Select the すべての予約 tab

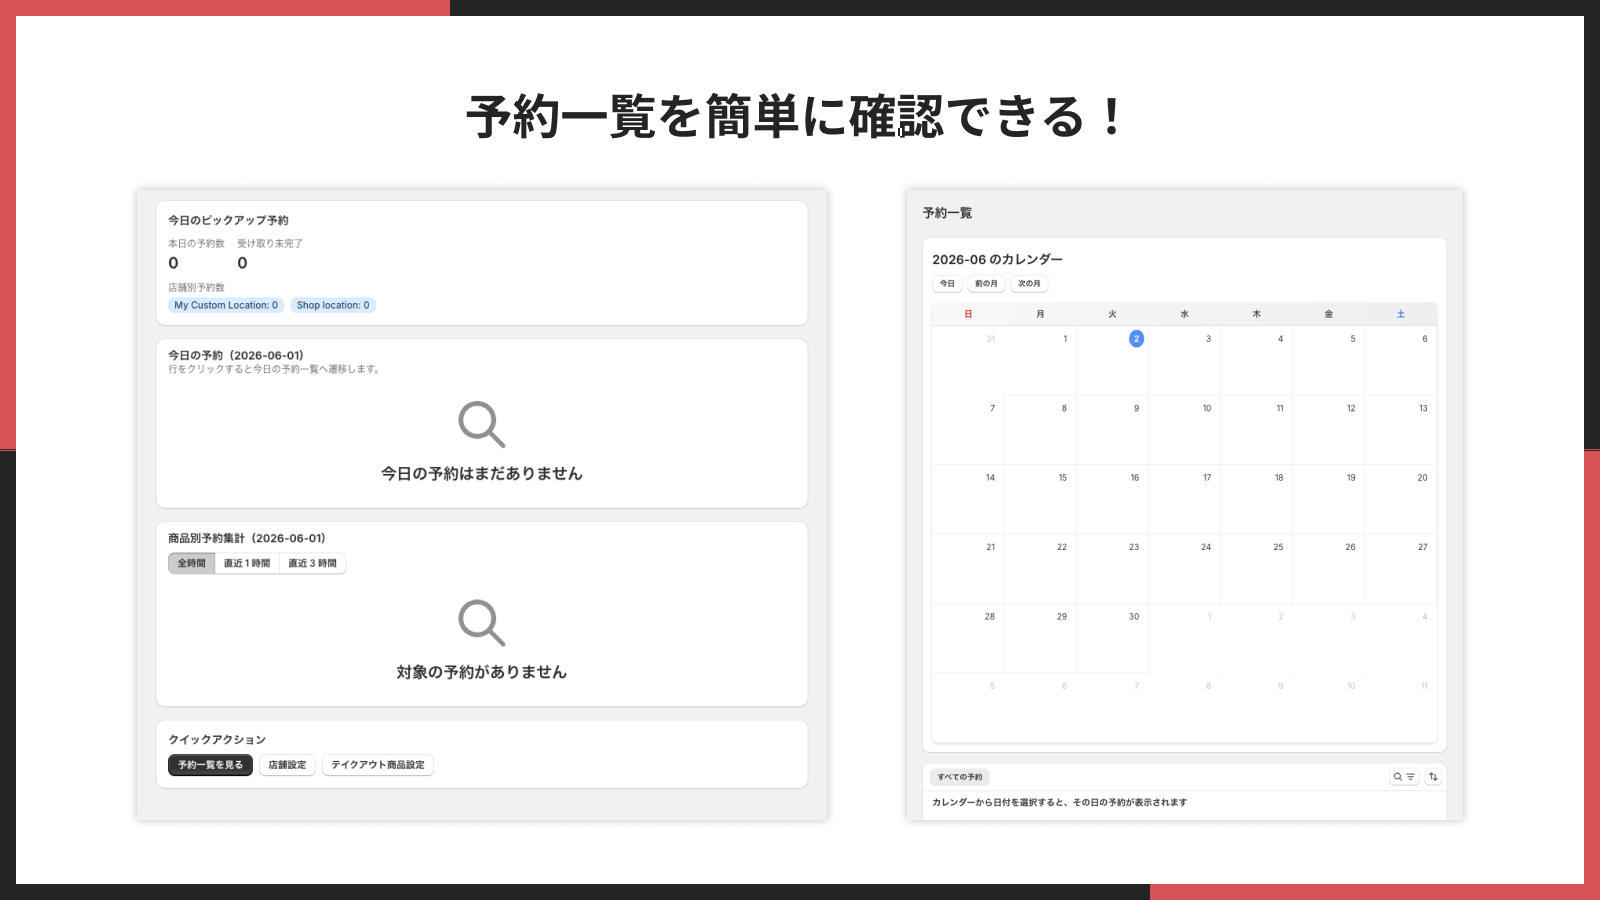click(960, 777)
